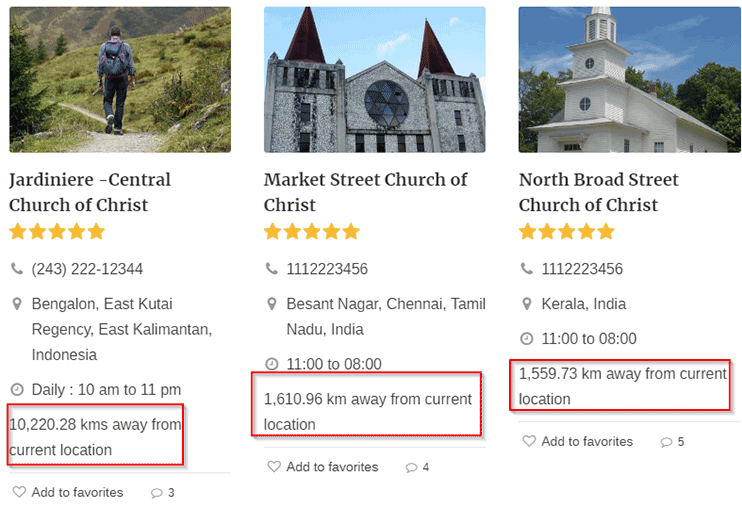Click North Broad Street five-star rating
Viewport: 742px width, 508px height.
567,232
